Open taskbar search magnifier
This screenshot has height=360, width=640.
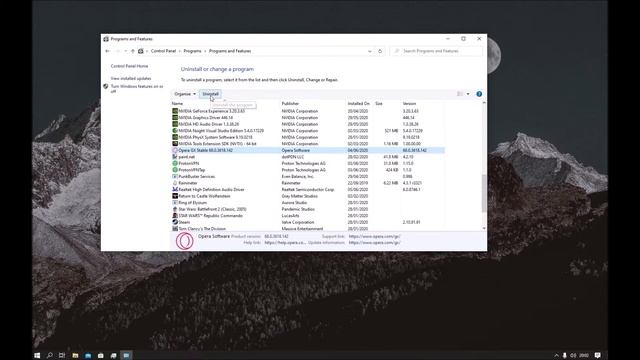(50, 356)
